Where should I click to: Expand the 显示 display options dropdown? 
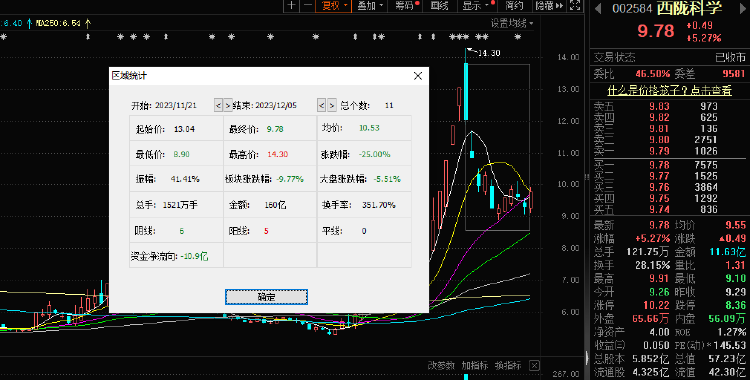476,6
